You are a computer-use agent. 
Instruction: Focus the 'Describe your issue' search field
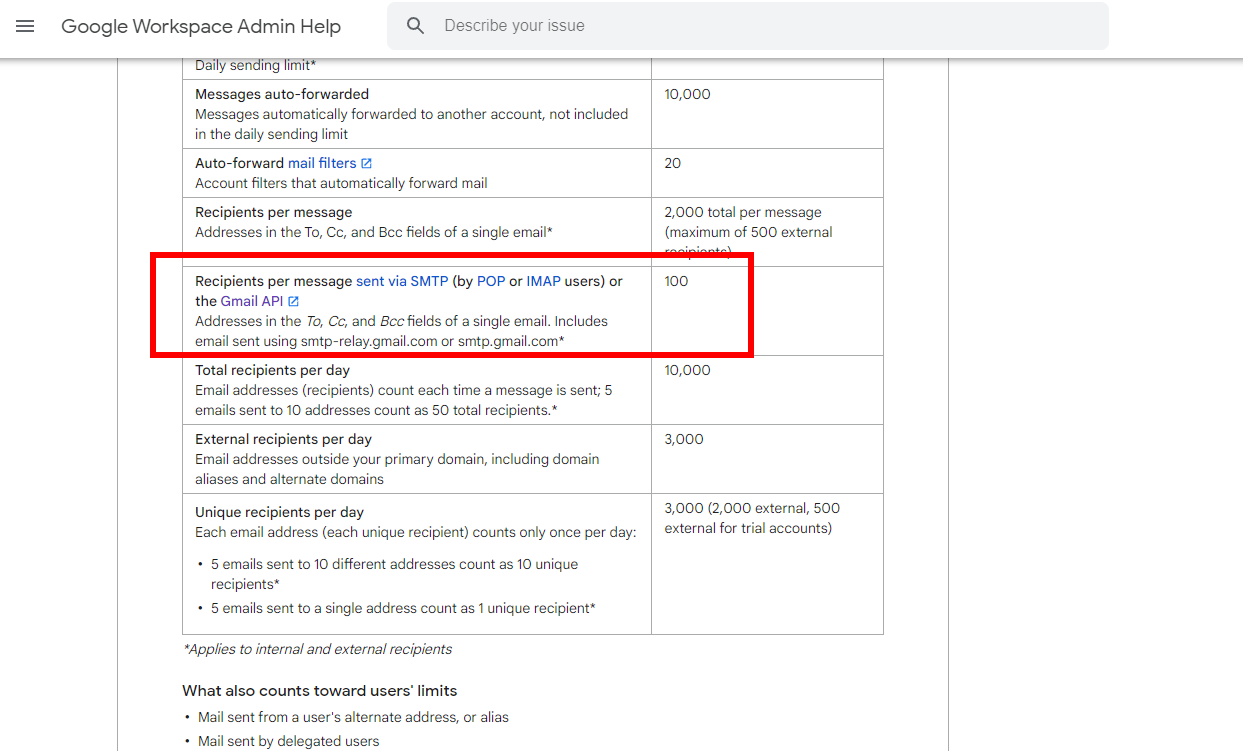748,26
